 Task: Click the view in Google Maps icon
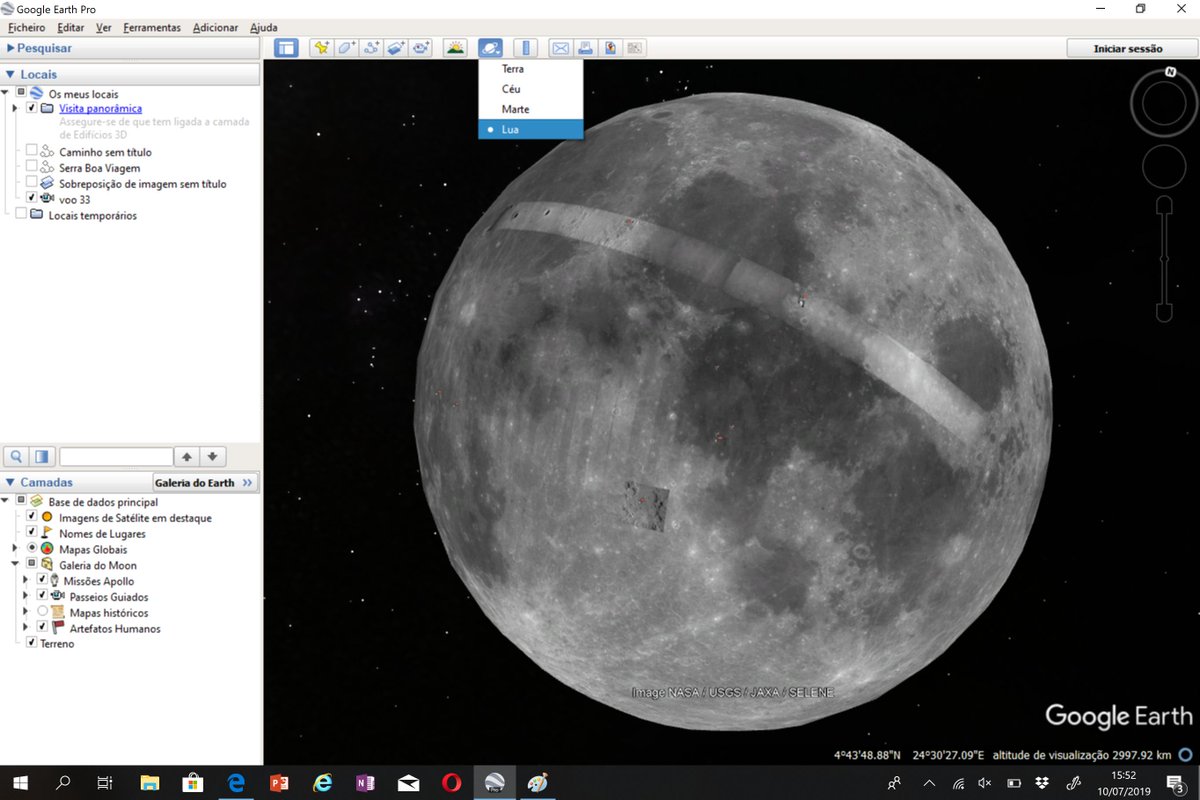coord(635,47)
